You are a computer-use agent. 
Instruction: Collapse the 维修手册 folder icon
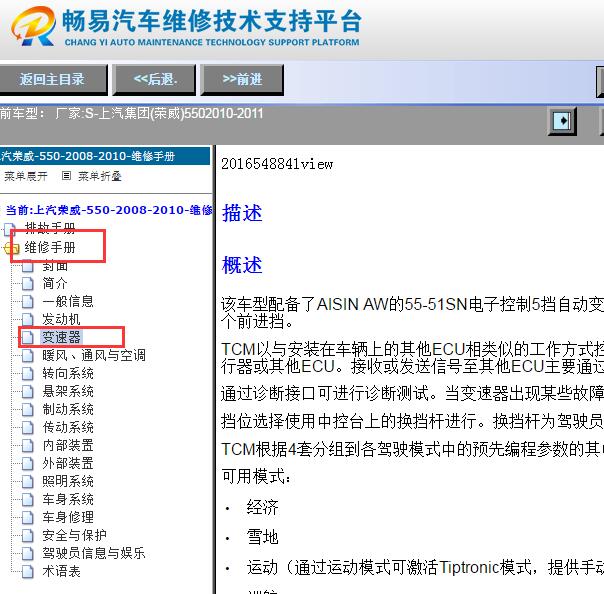point(11,248)
